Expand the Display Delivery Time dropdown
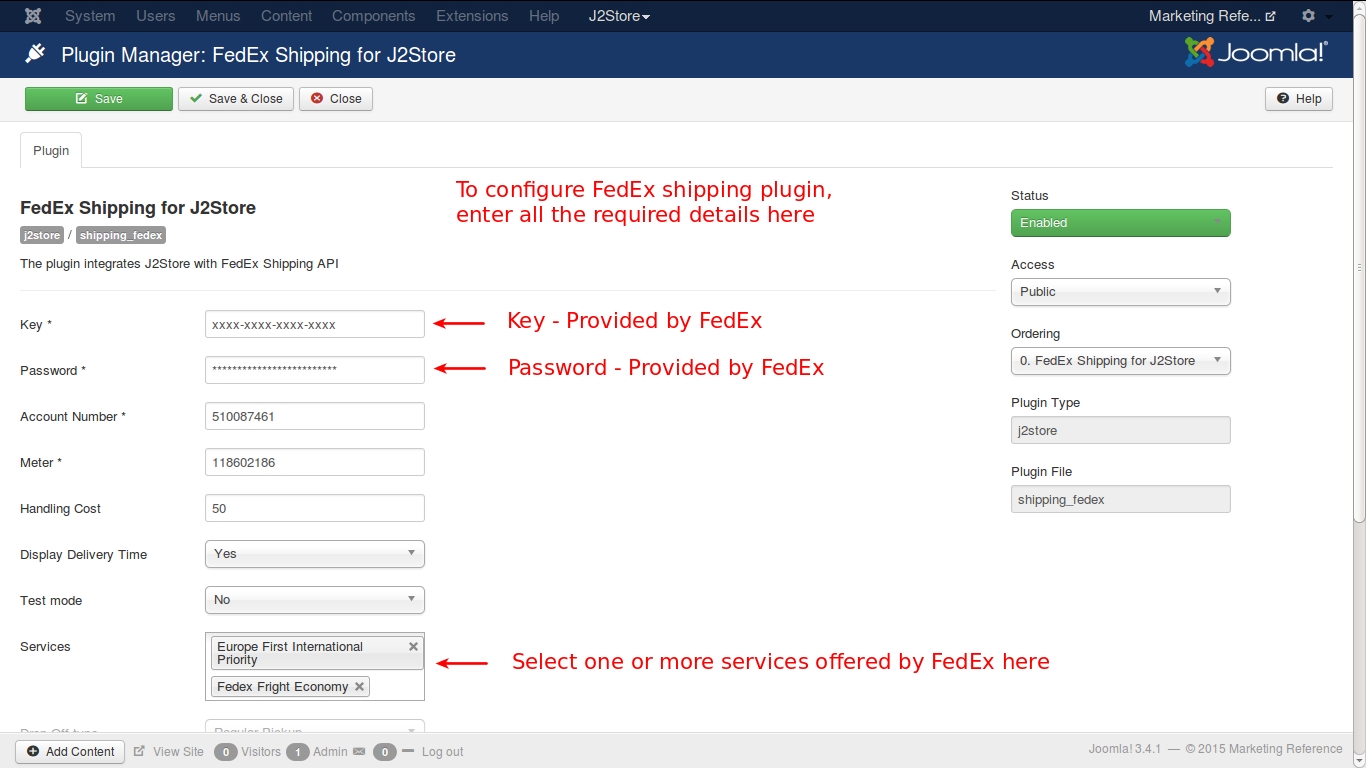The height and width of the screenshot is (768, 1366). (314, 554)
